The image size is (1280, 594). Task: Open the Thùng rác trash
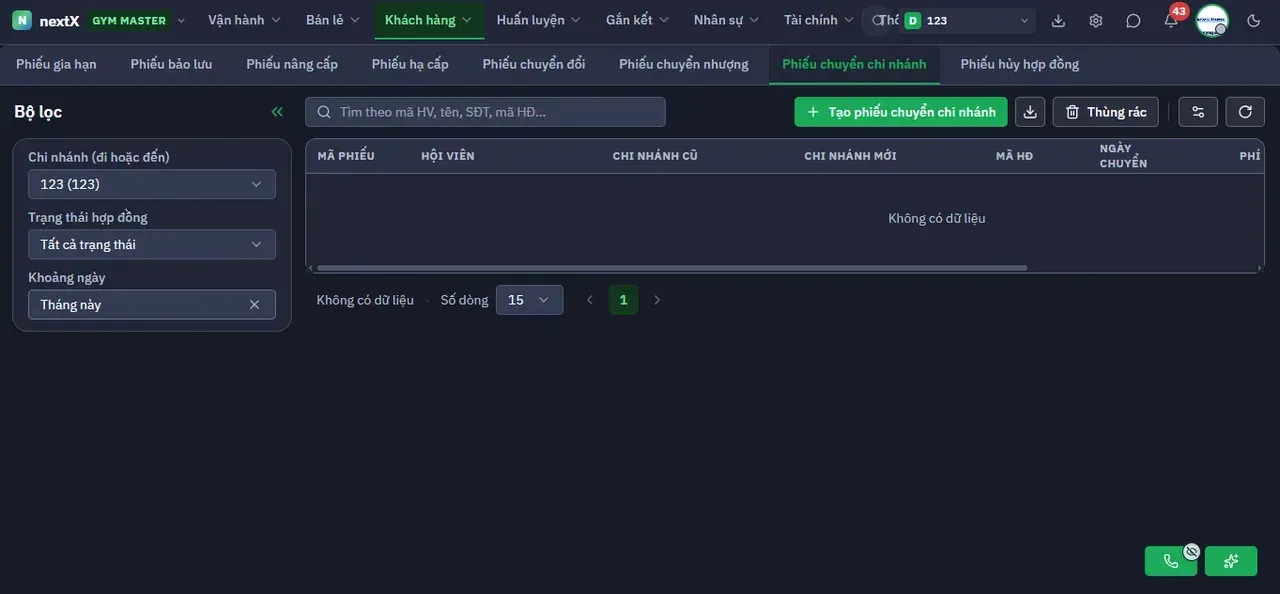click(1106, 112)
